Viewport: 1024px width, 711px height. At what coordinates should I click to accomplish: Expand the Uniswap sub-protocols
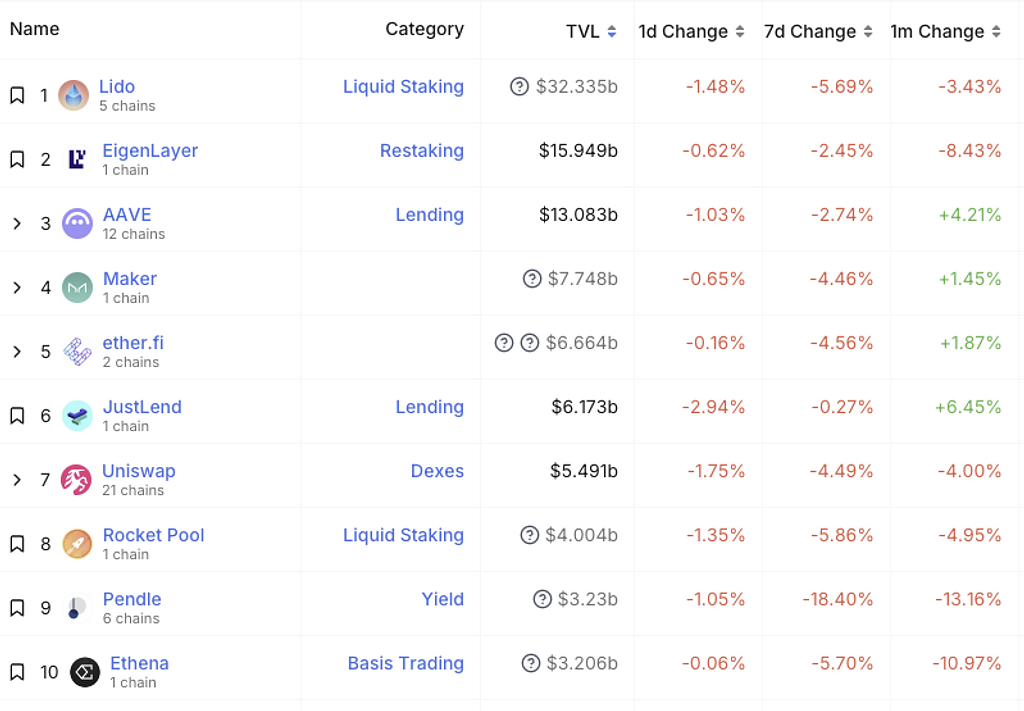17,479
